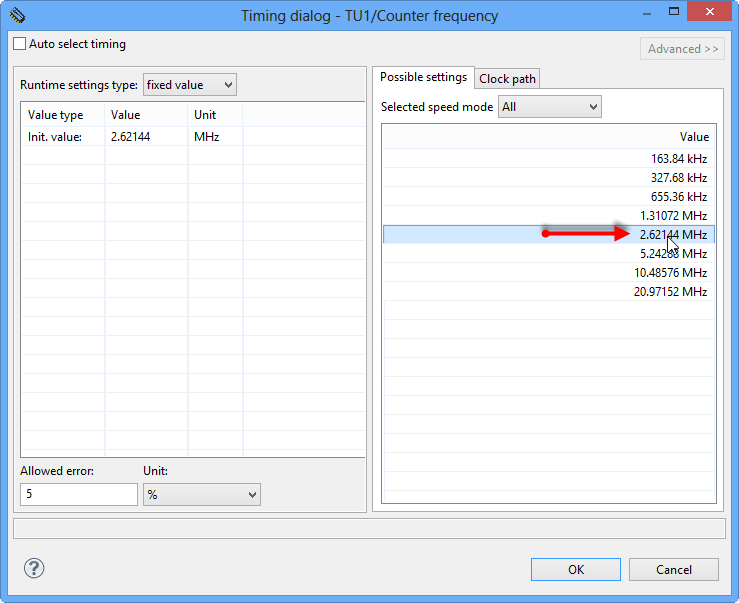739x603 pixels.
Task: Select the Possible settings tab
Action: 423,78
